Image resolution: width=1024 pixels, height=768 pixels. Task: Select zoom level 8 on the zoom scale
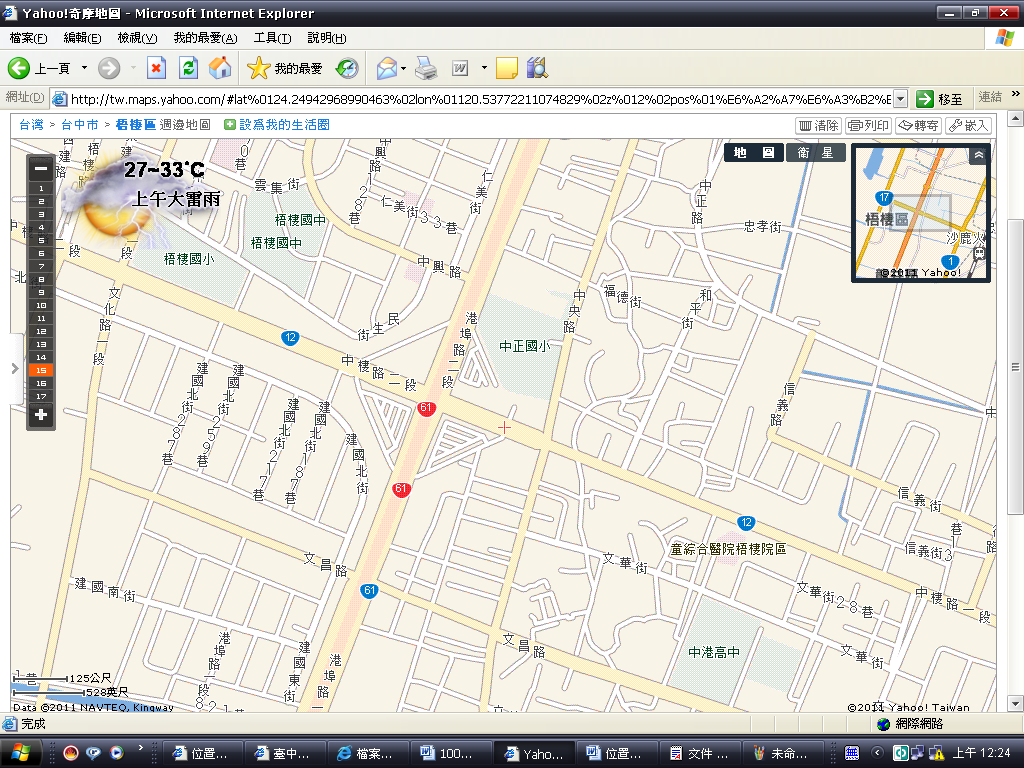click(x=41, y=279)
